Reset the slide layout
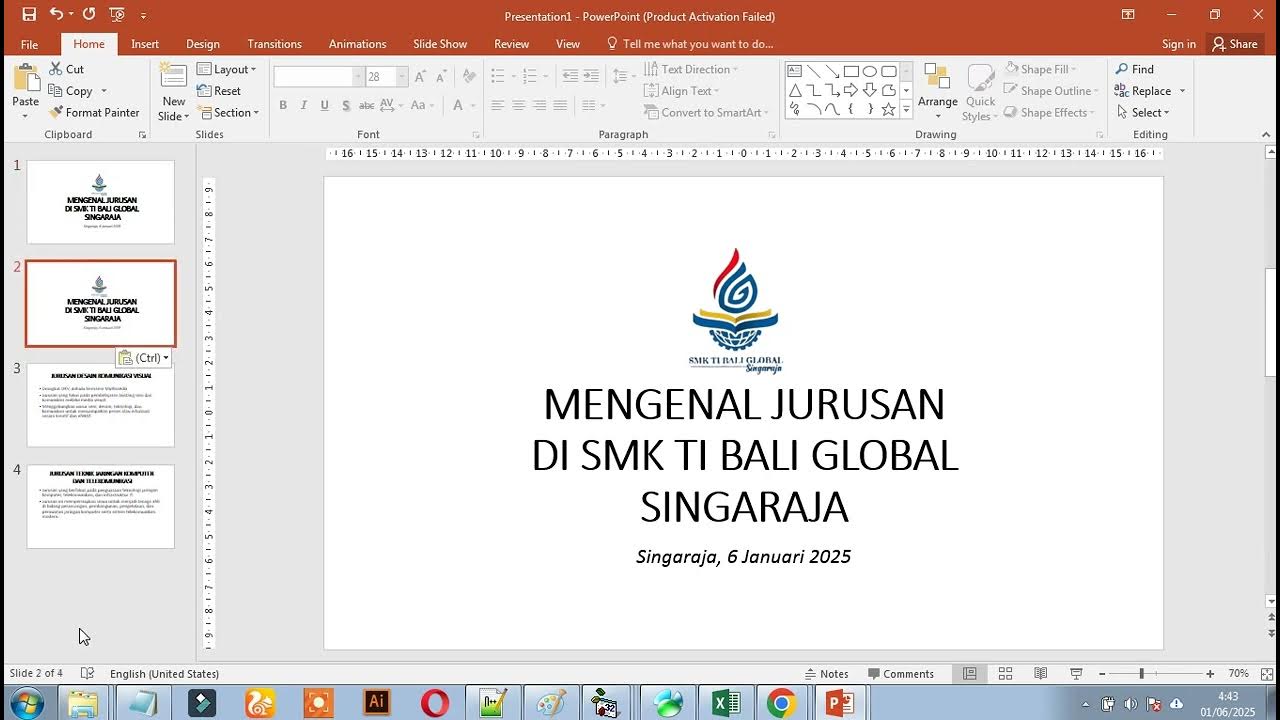This screenshot has height=720, width=1280. pyautogui.click(x=219, y=91)
